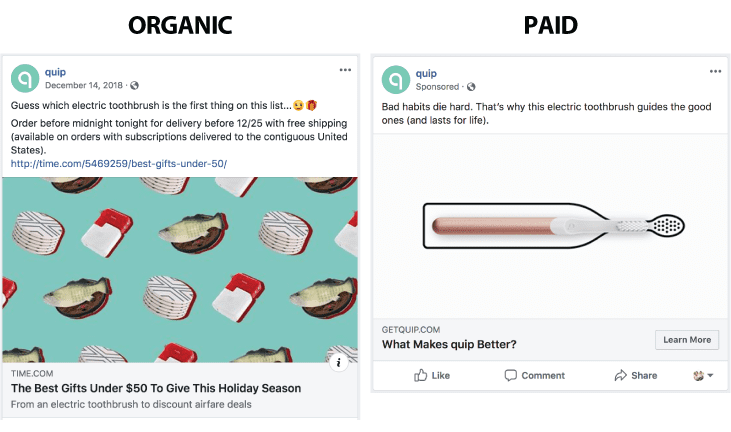The image size is (731, 432).
Task: Open the three-dot options menu on the organic post
Action: click(345, 70)
